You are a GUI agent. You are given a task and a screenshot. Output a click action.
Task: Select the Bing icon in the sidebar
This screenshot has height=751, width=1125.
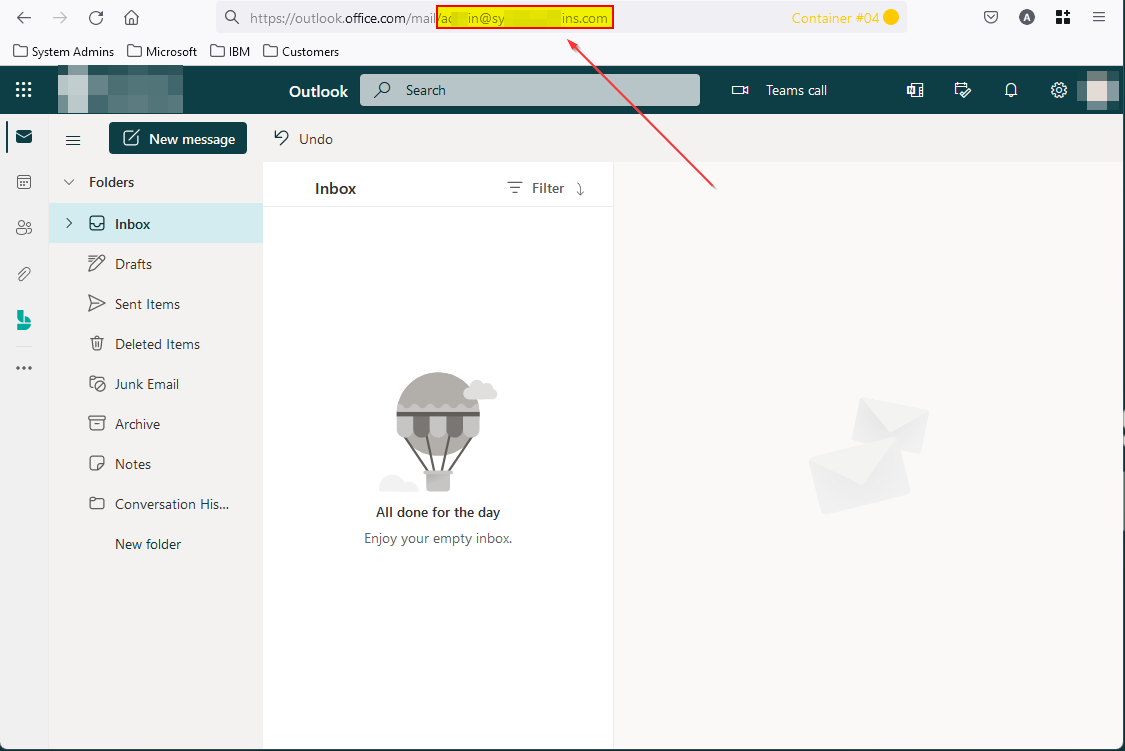[24, 320]
